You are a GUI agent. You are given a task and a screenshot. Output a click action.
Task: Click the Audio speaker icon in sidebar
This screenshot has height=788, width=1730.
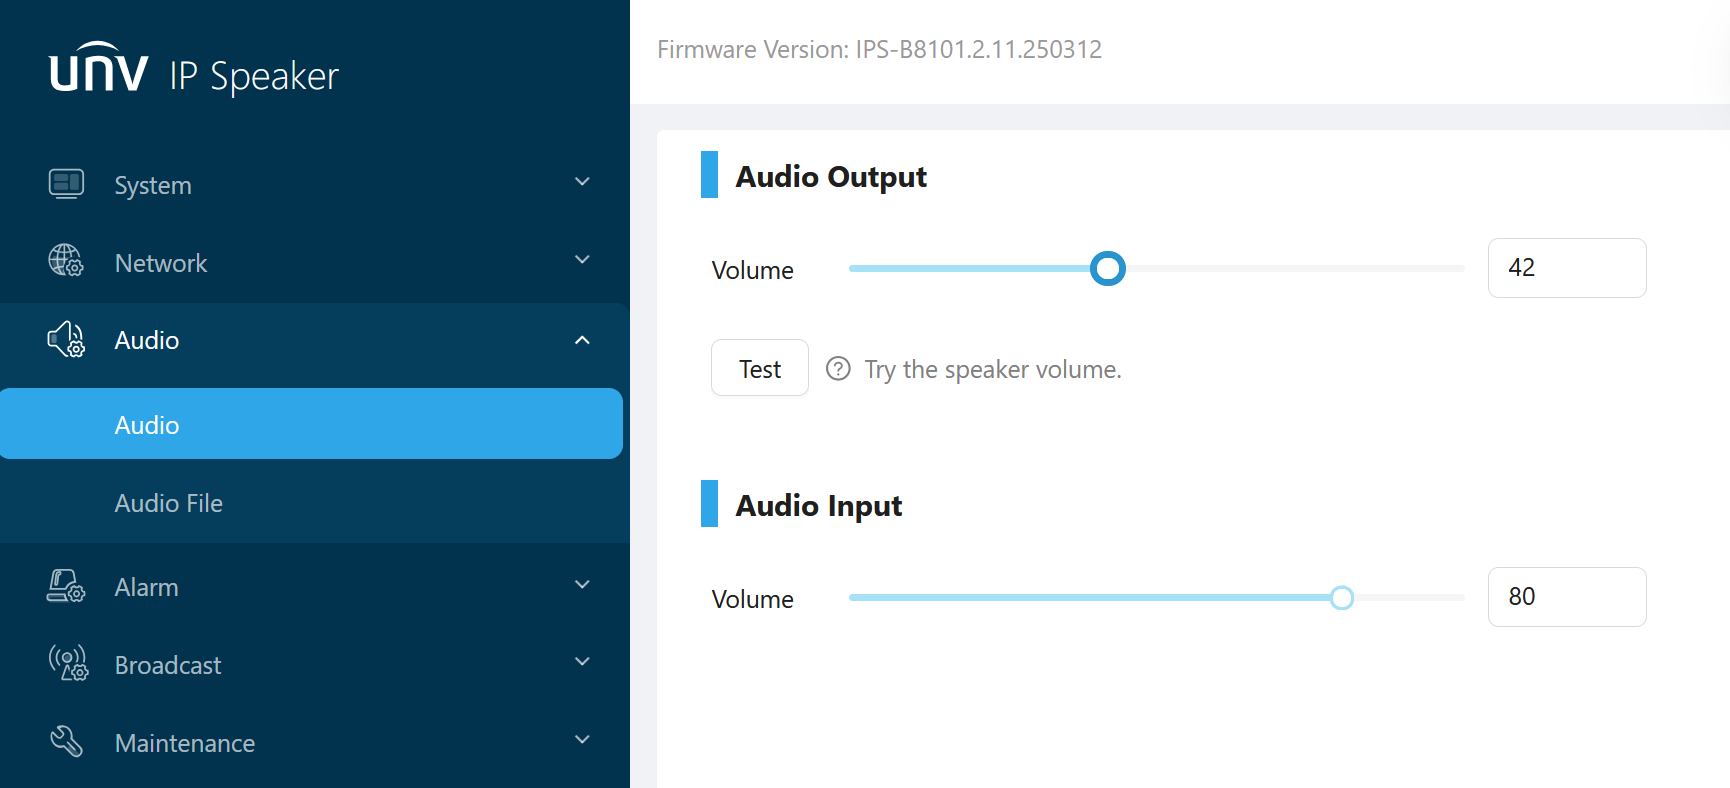66,339
